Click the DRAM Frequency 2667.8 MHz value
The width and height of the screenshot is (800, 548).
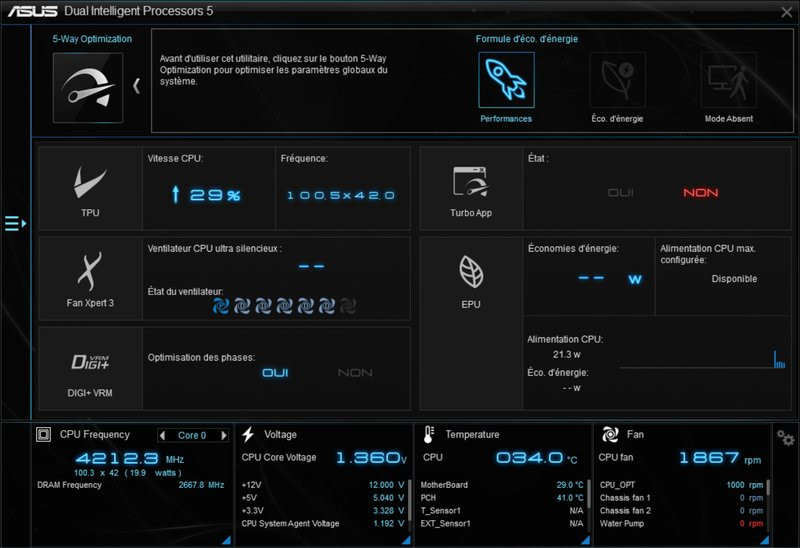tap(201, 485)
